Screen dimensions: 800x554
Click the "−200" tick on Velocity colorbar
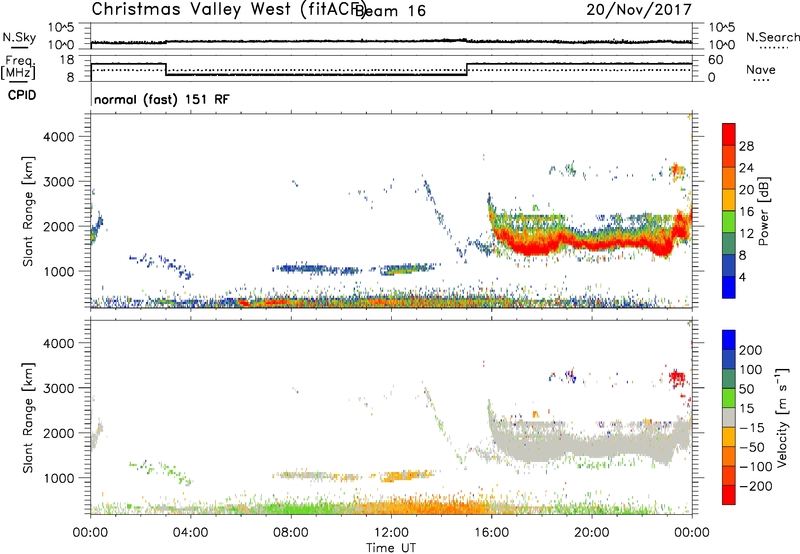[756, 486]
